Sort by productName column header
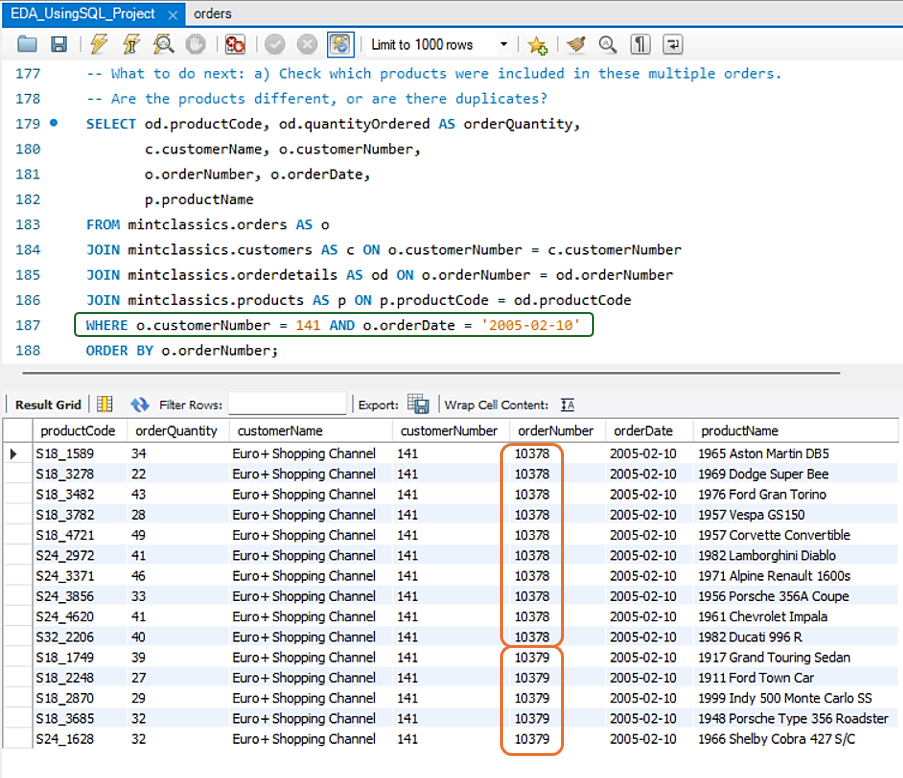 click(795, 431)
